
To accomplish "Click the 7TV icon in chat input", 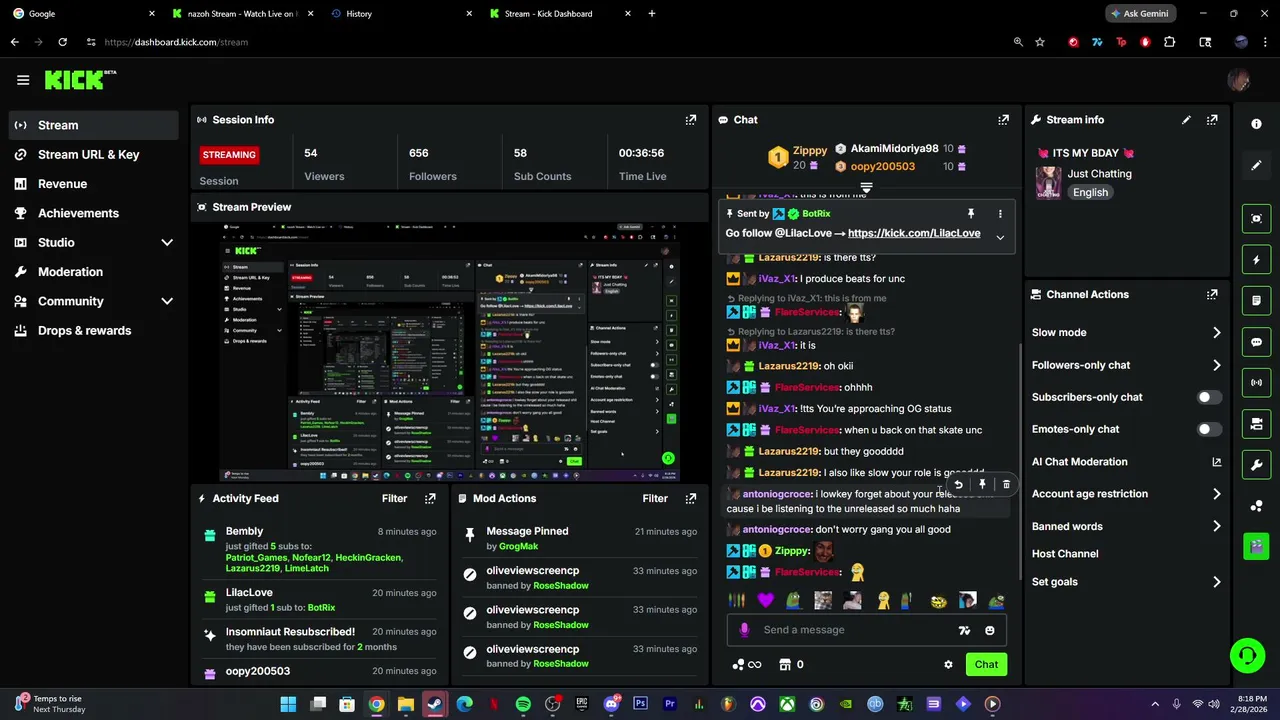I will pyautogui.click(x=964, y=630).
